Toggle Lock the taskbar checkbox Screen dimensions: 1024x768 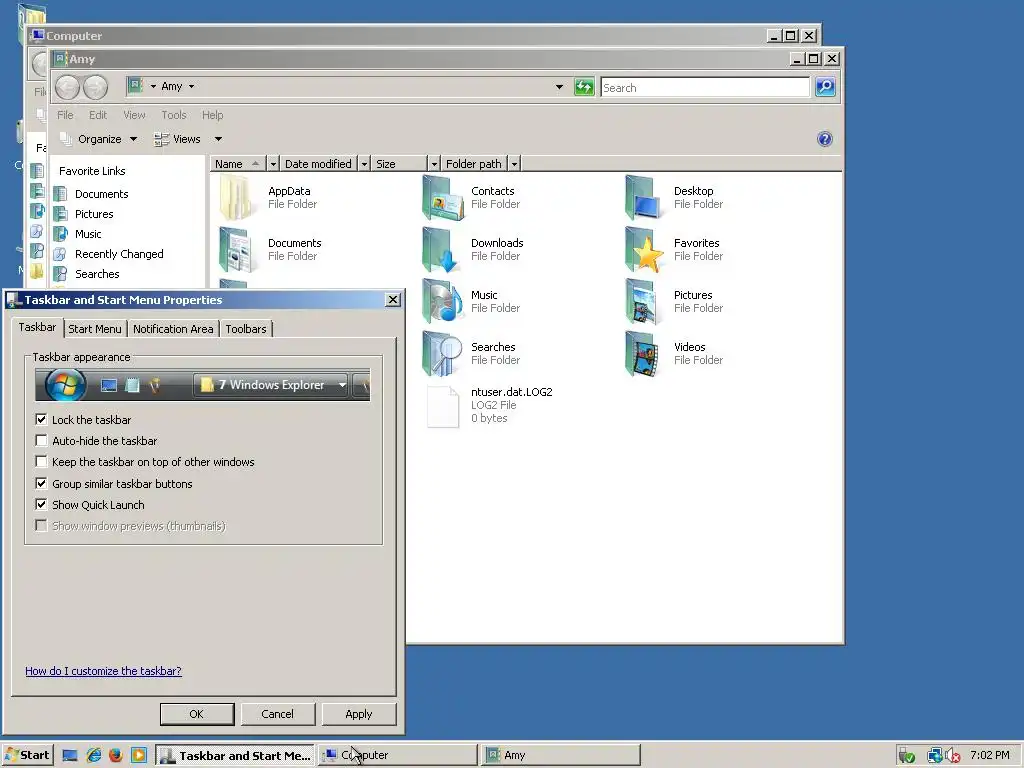(x=41, y=420)
